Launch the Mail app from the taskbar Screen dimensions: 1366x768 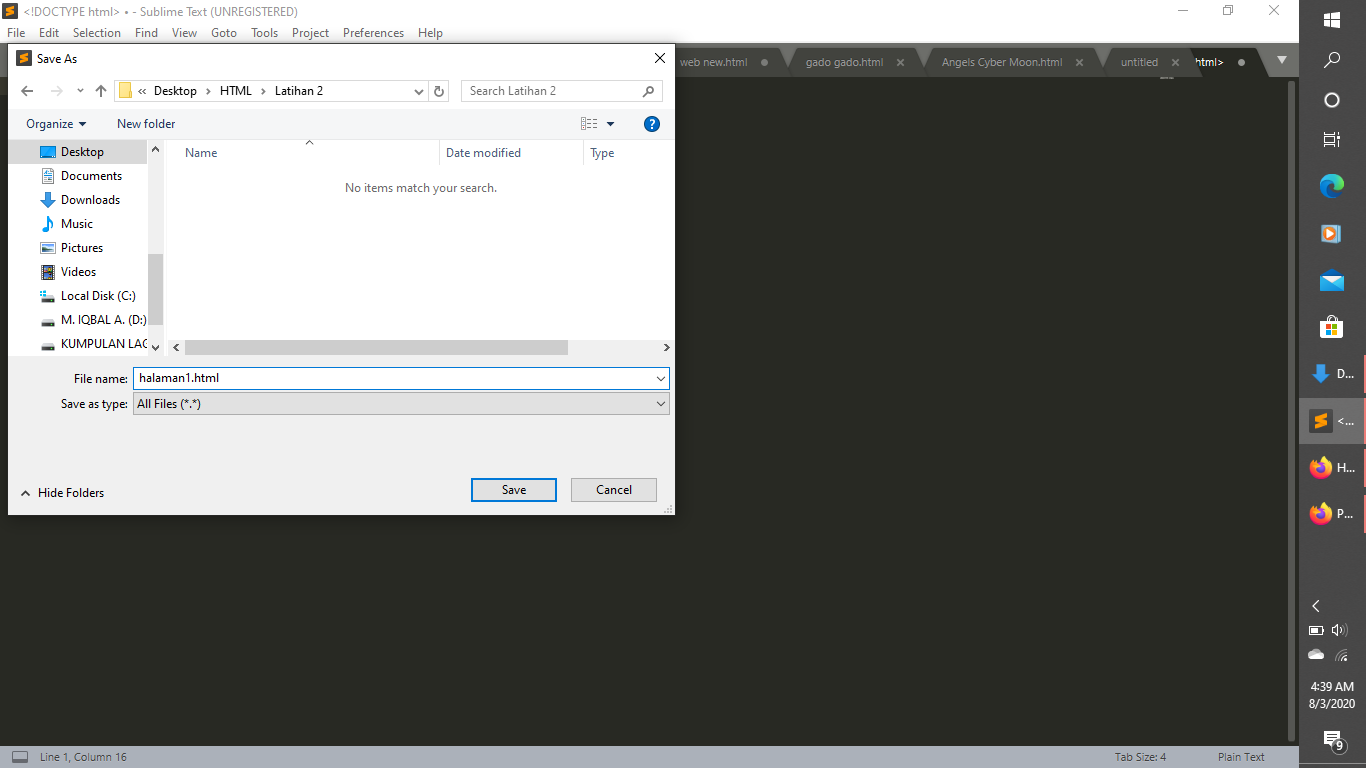coord(1331,281)
